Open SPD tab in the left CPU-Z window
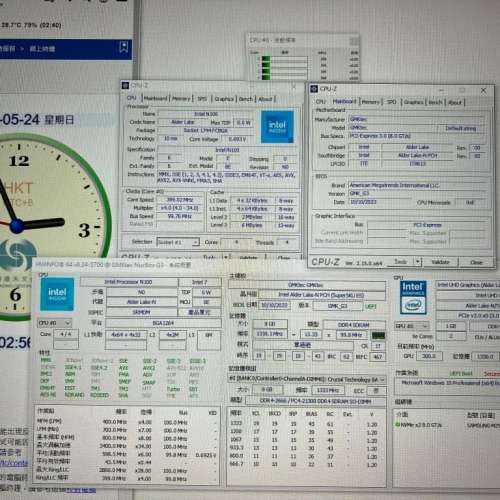500x500 pixels. coord(202,99)
